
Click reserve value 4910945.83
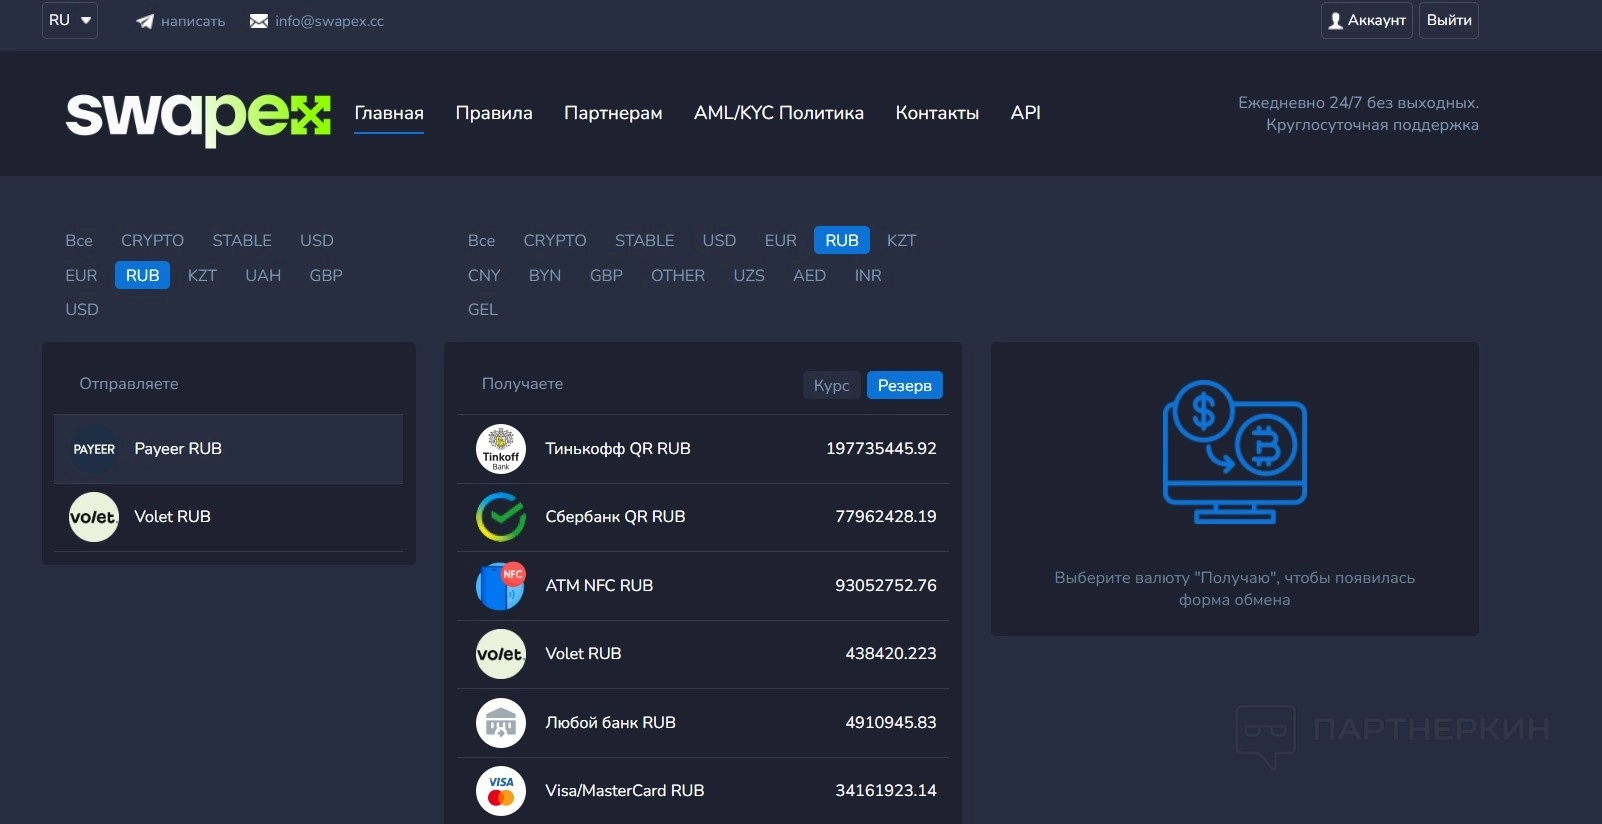tap(891, 723)
